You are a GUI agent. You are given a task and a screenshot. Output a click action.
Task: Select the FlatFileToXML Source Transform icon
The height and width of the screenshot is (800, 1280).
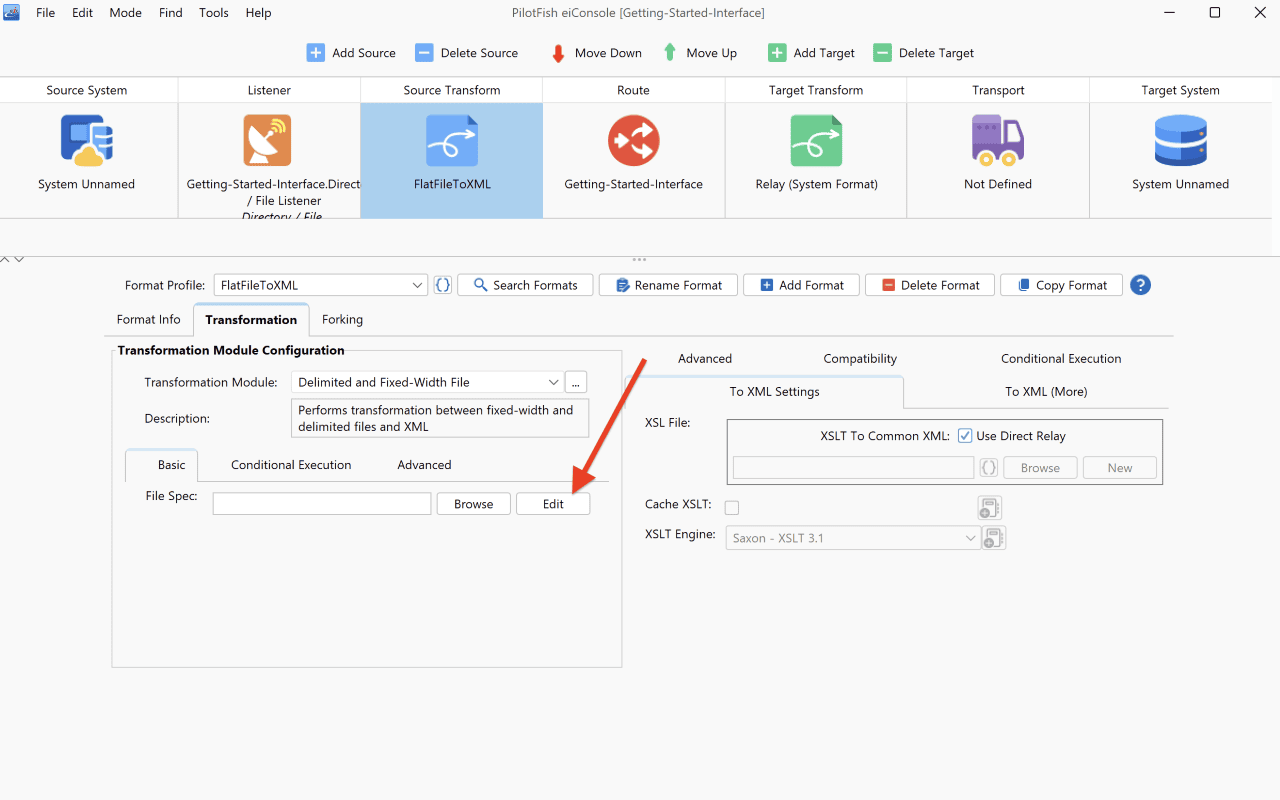[452, 140]
